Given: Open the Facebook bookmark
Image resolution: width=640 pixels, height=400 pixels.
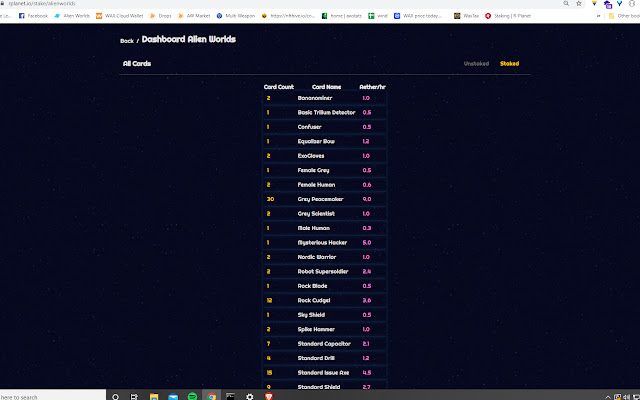Looking at the screenshot, I should [33, 16].
